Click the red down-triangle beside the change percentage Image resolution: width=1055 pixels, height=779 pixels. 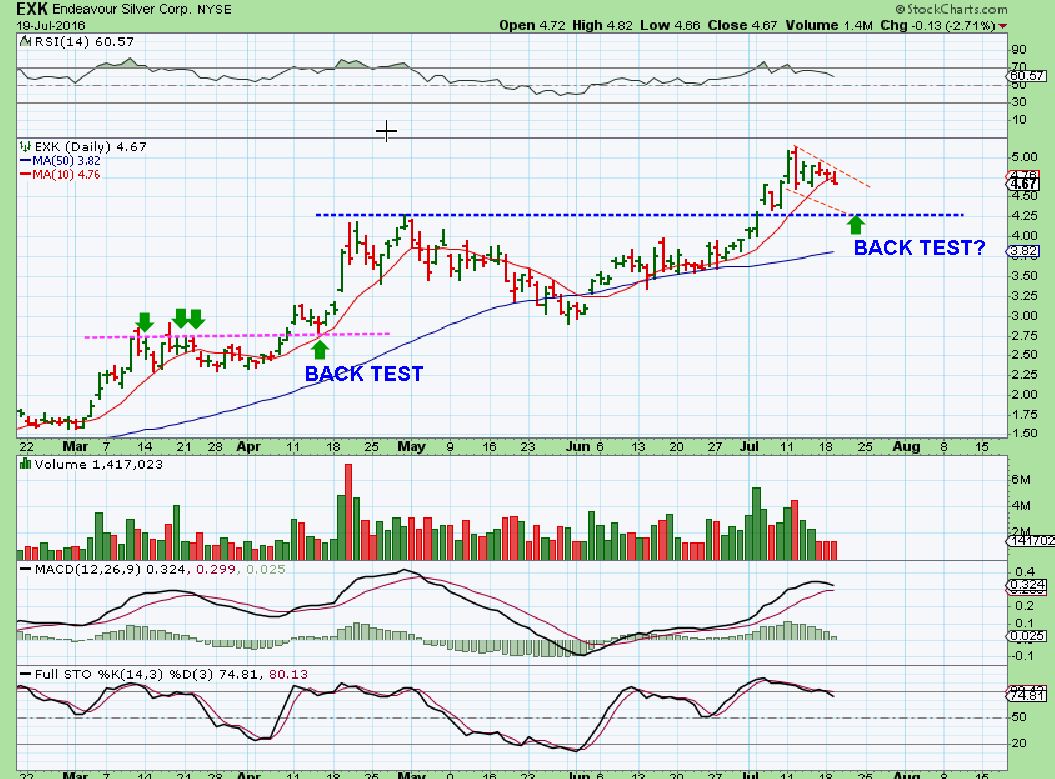tap(1003, 26)
